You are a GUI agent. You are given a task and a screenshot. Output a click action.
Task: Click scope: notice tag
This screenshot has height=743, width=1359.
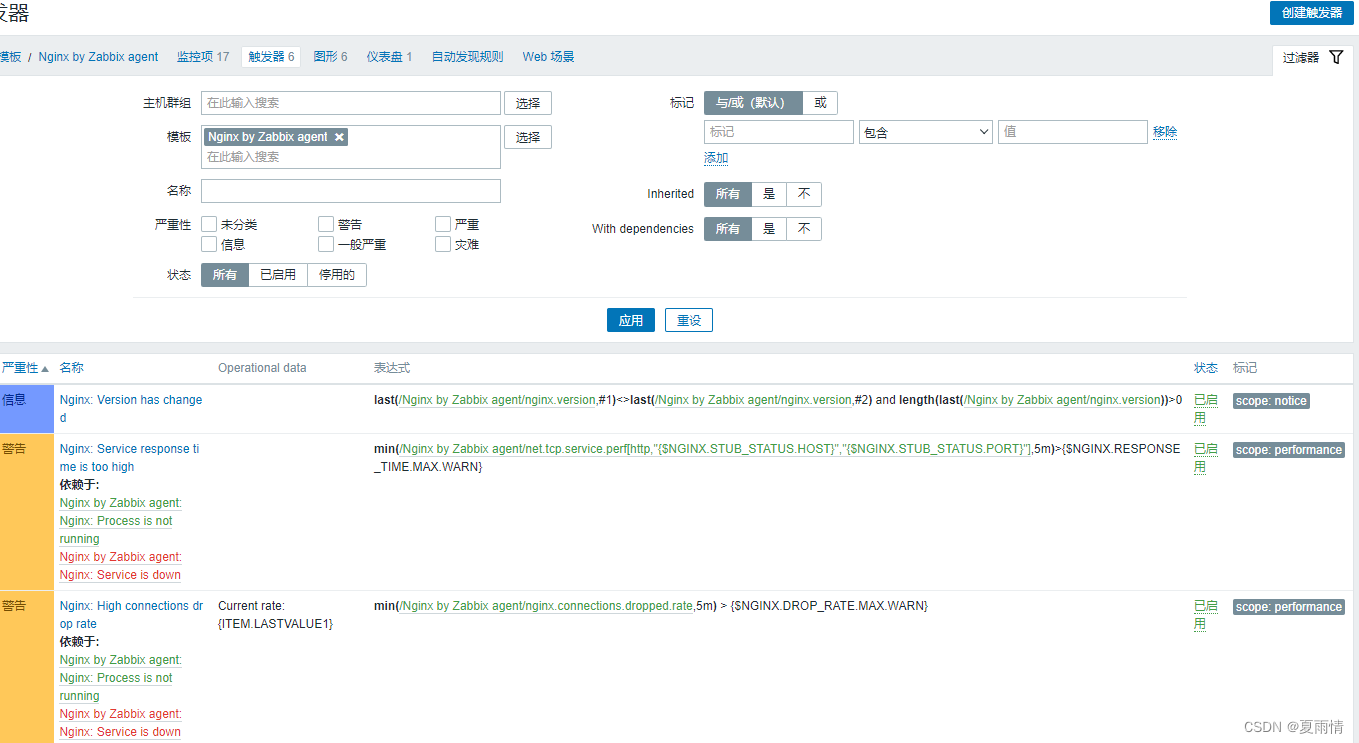1271,401
